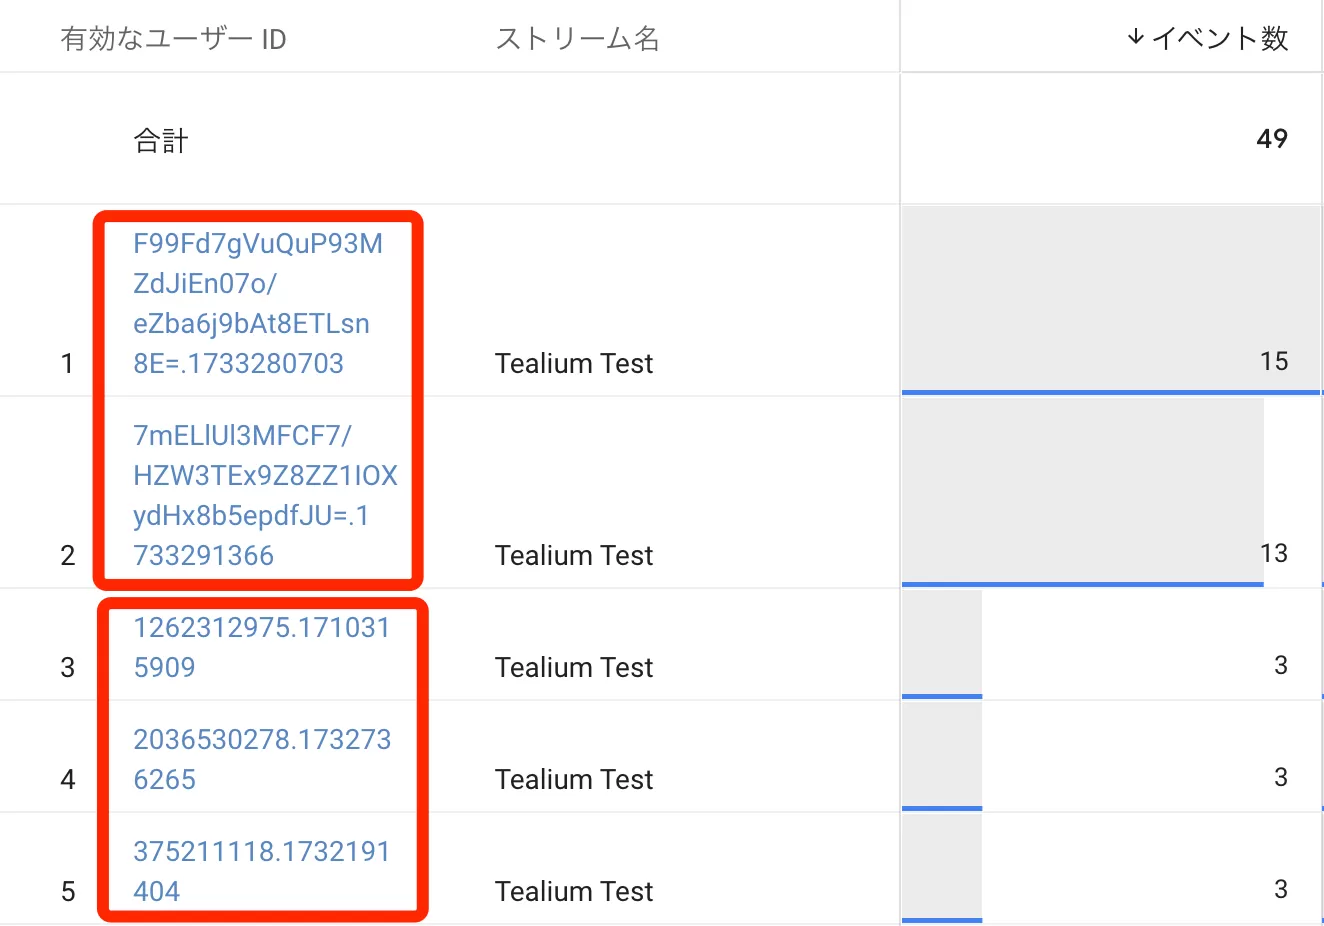Click the event count bar showing 13

(1083, 492)
